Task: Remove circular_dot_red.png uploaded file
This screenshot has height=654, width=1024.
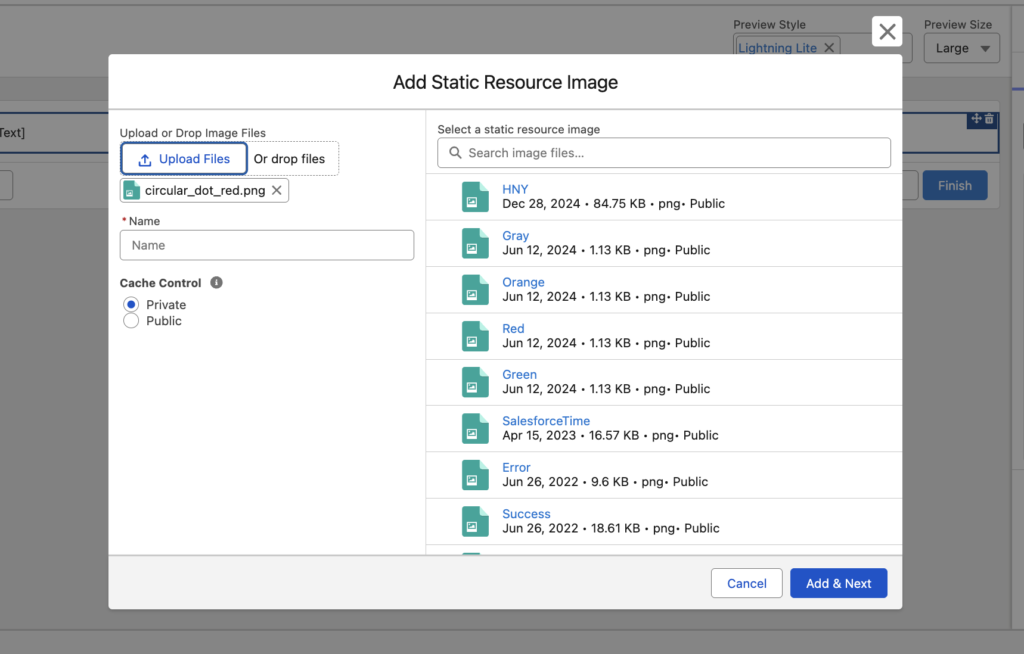Action: 277,190
